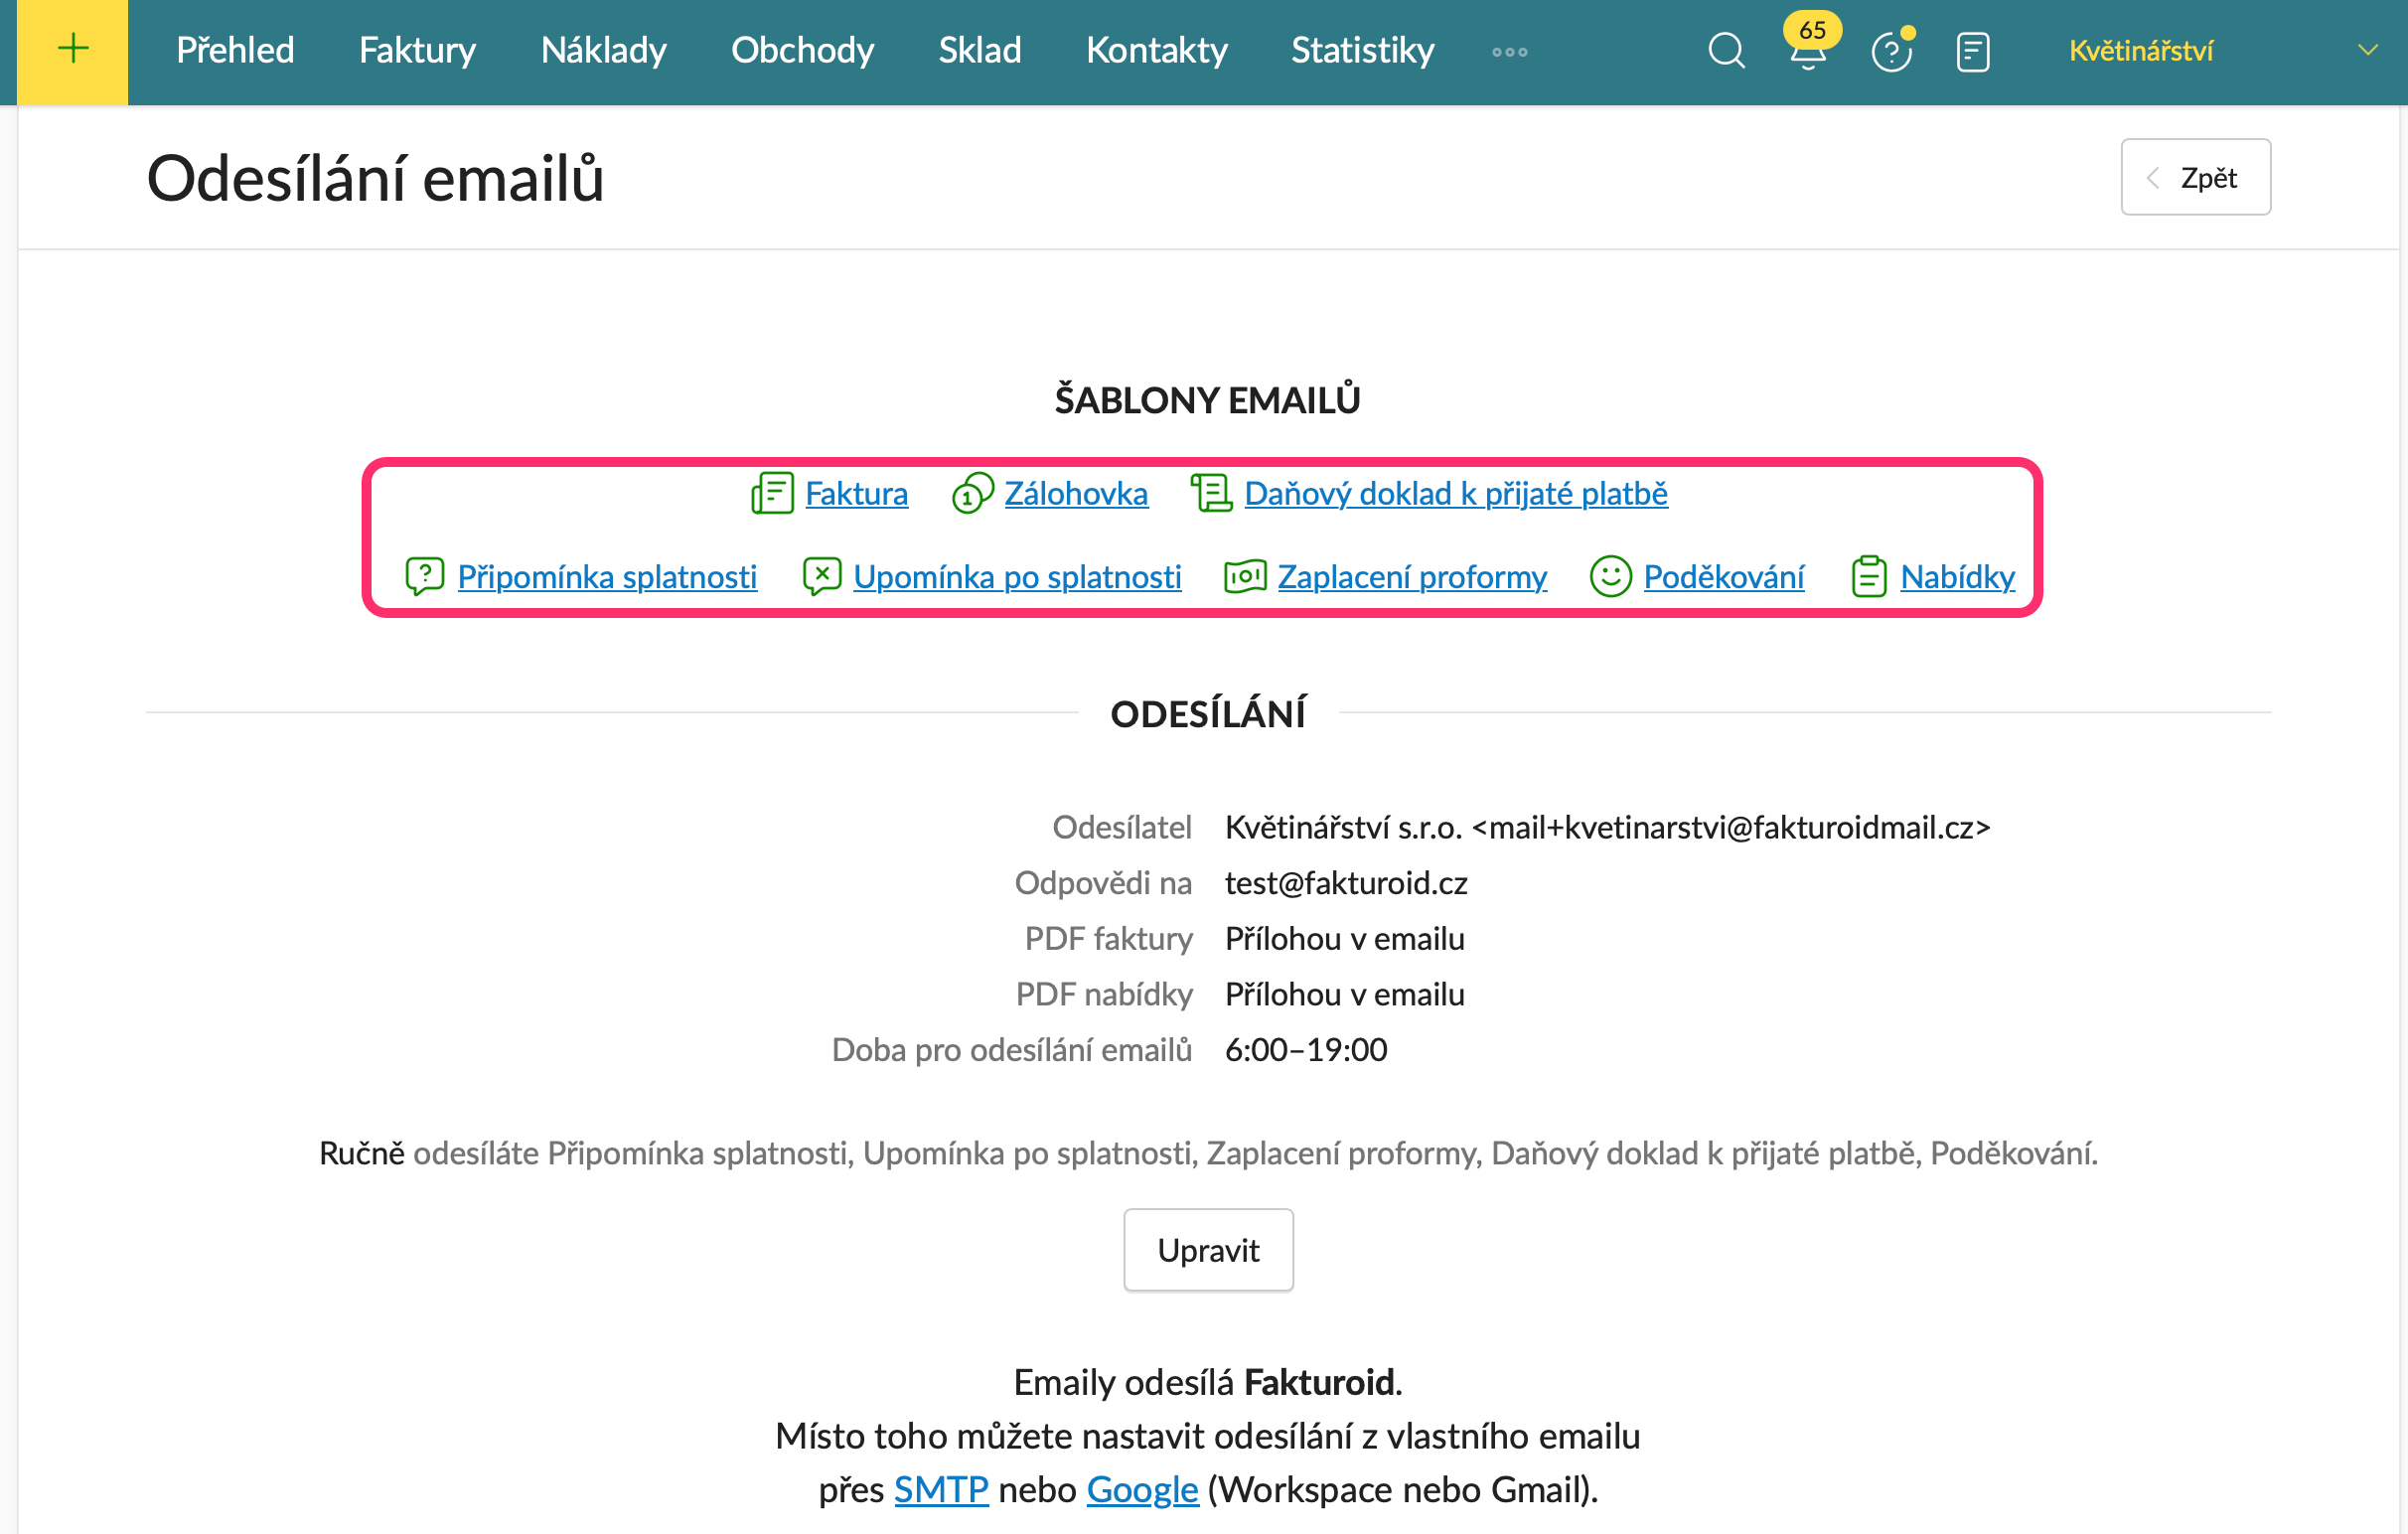Open notifications bell with 65 badge
The image size is (2408, 1534).
coord(1808,45)
